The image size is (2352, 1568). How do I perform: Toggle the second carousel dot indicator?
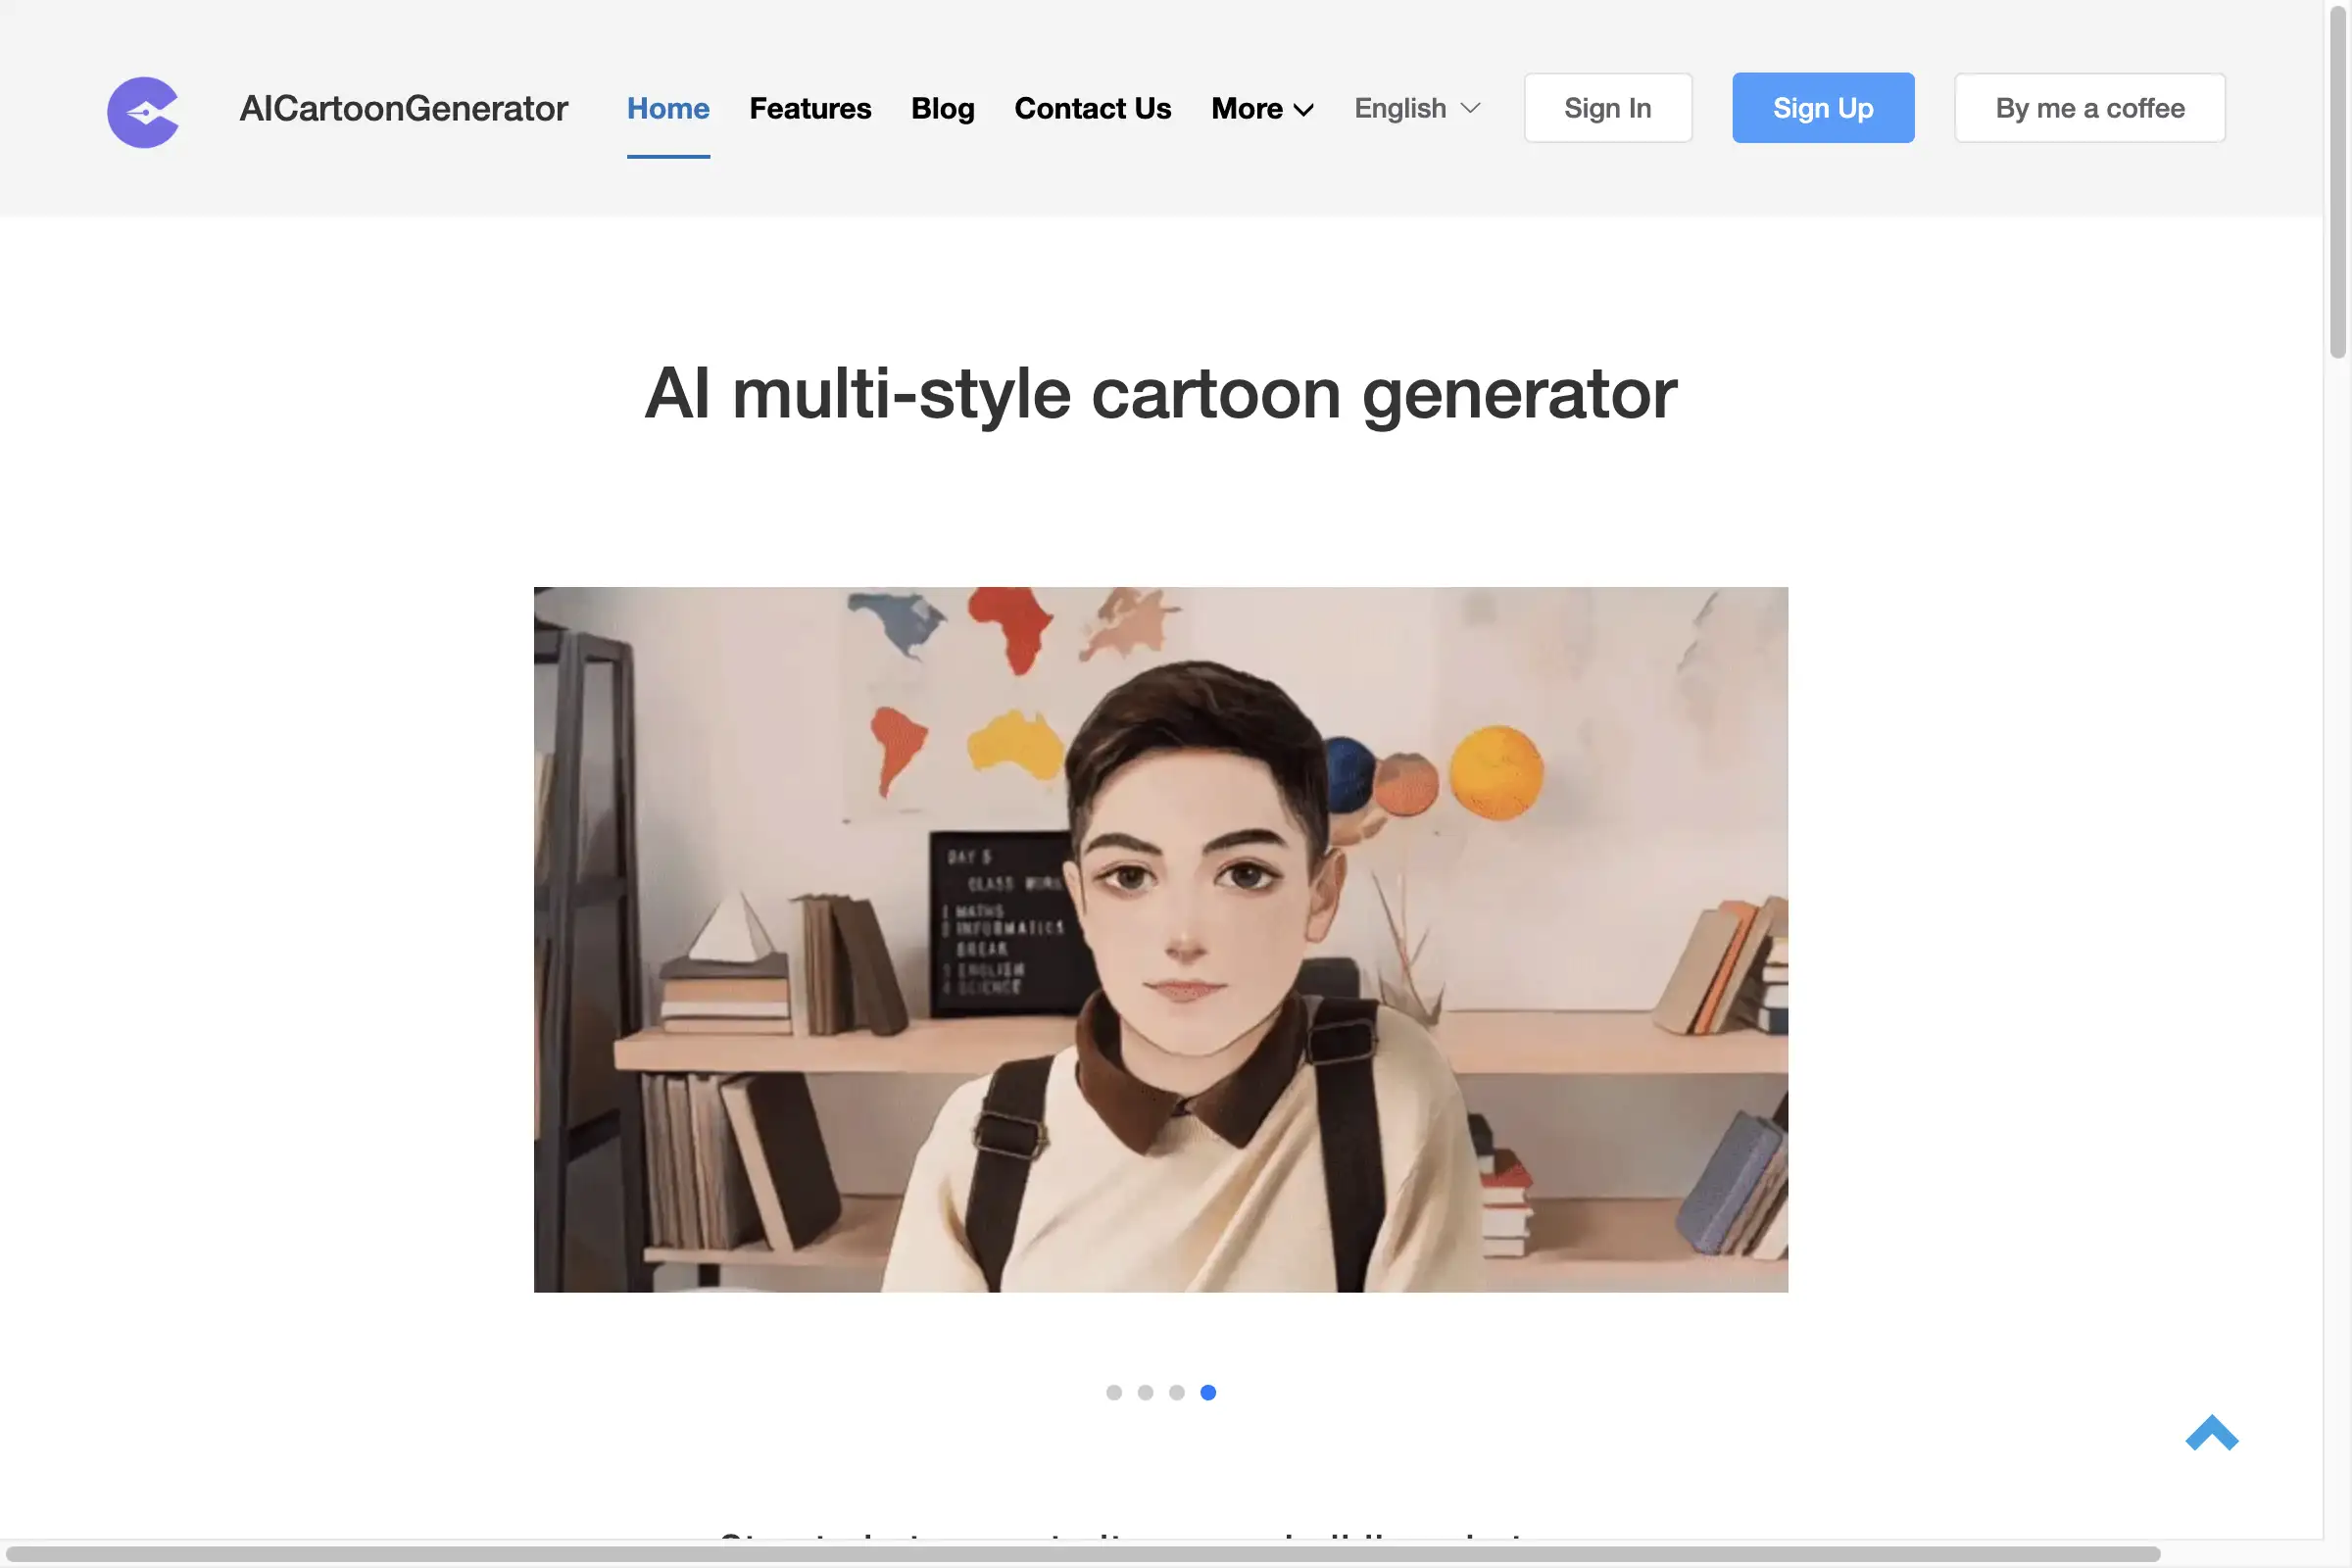click(x=1145, y=1393)
